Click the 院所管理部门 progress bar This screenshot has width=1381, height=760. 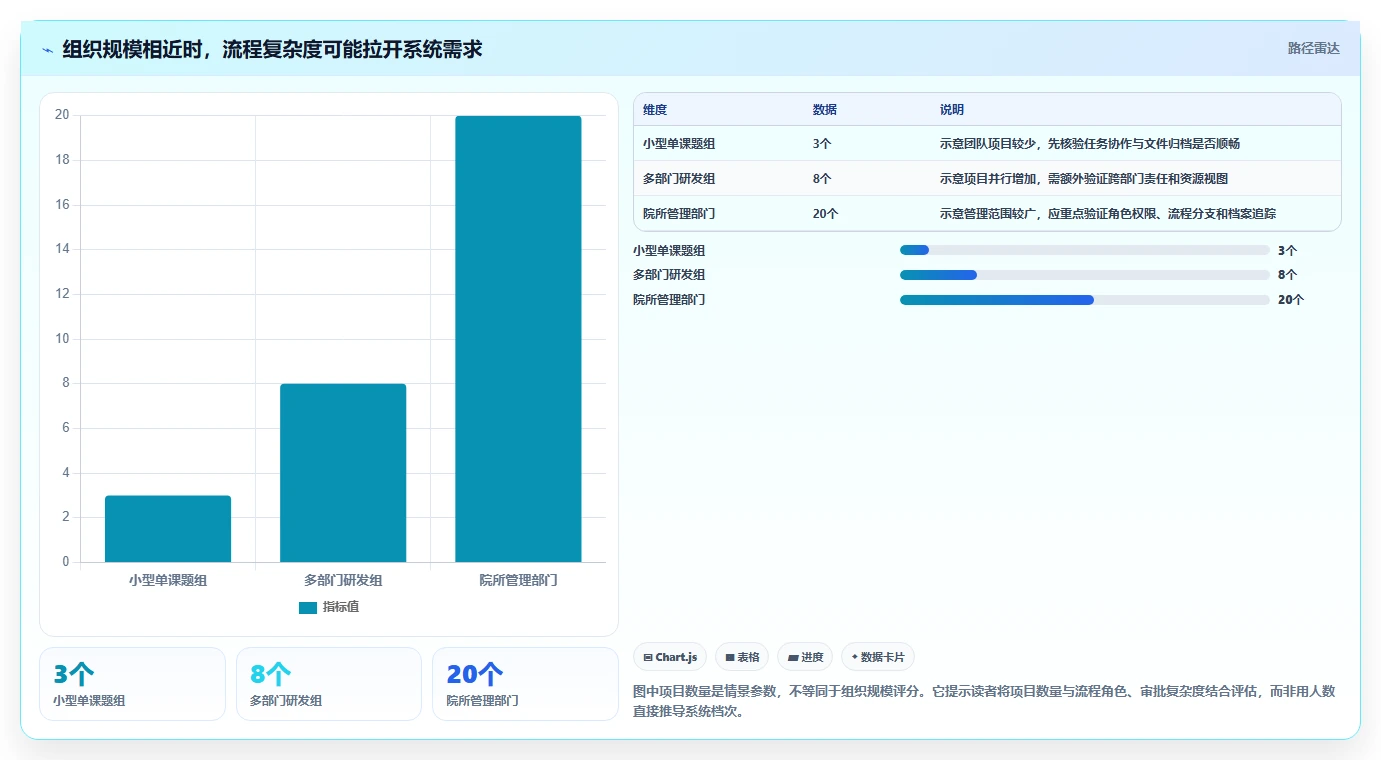coord(1085,300)
